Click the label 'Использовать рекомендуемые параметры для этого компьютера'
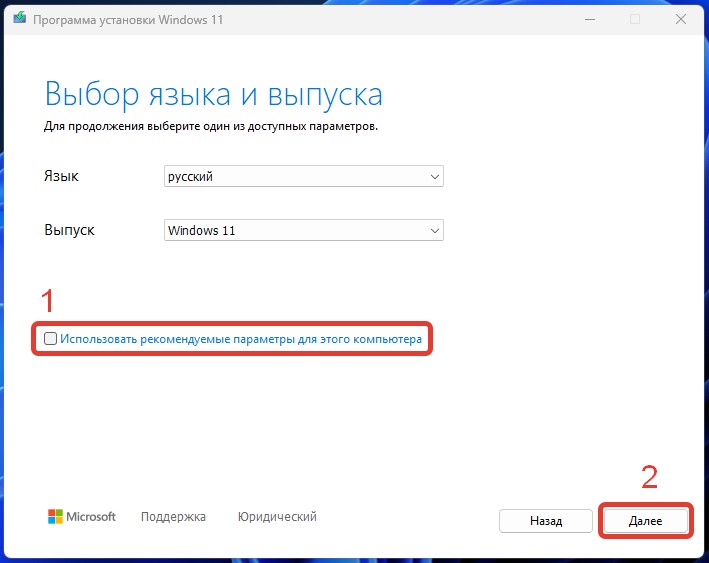The width and height of the screenshot is (709, 563). [x=241, y=339]
